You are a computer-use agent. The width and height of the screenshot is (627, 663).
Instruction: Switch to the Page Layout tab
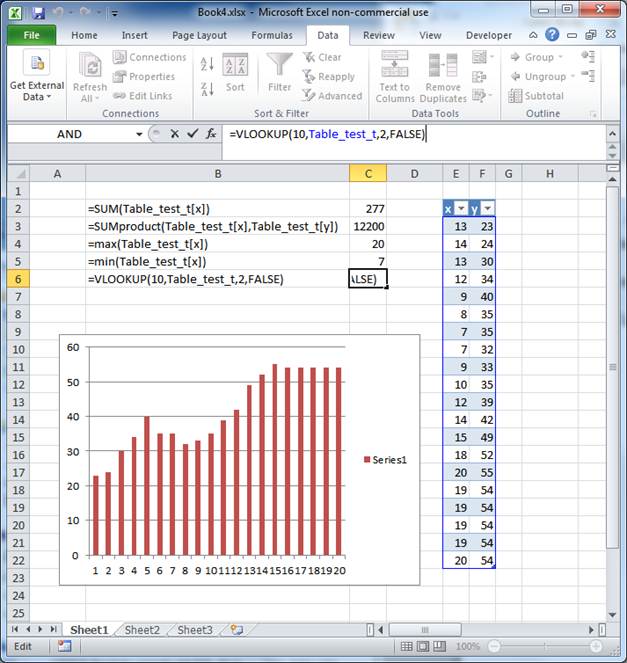pyautogui.click(x=199, y=35)
